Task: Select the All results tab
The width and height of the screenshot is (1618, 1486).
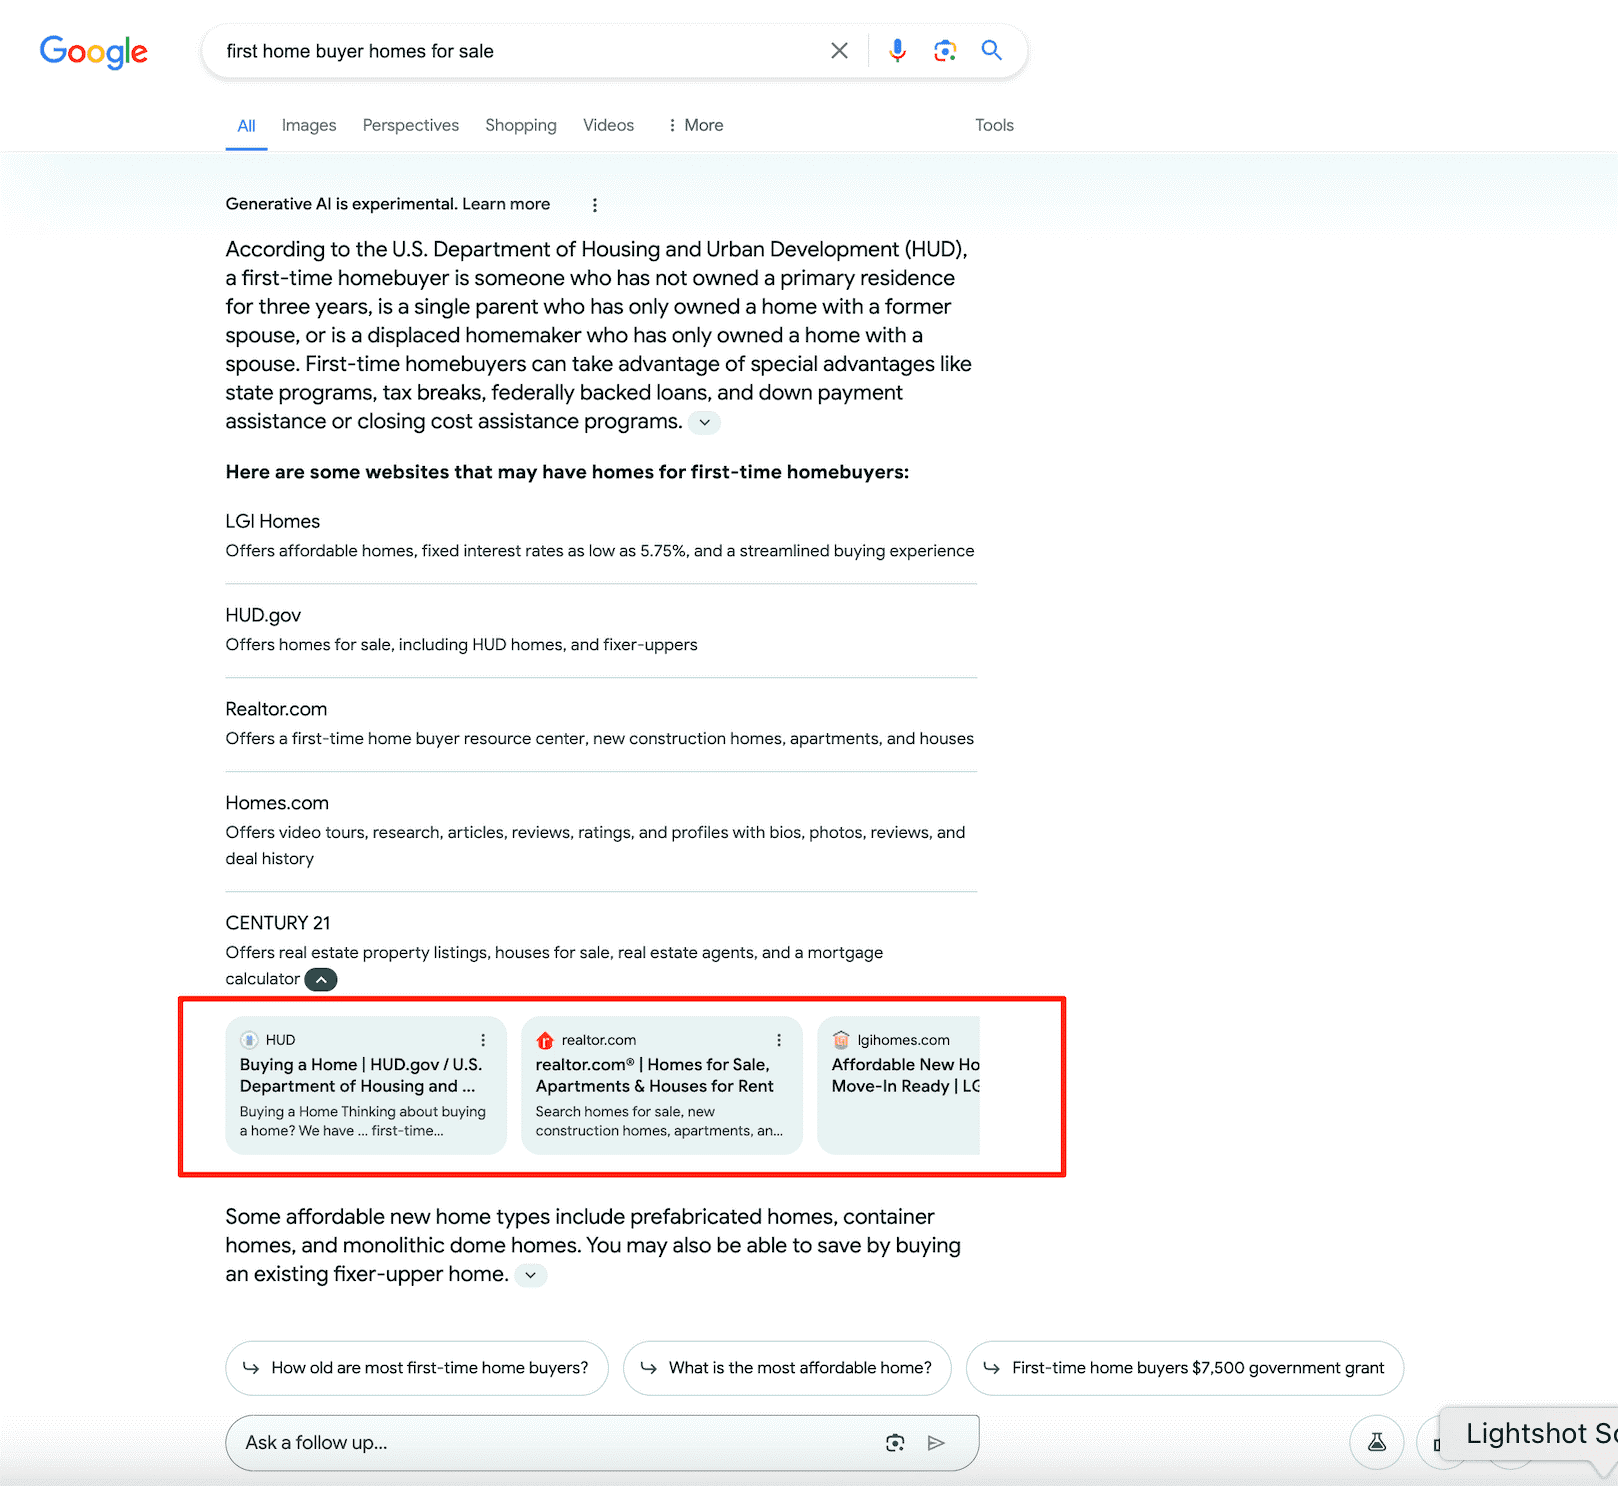Action: pos(246,126)
